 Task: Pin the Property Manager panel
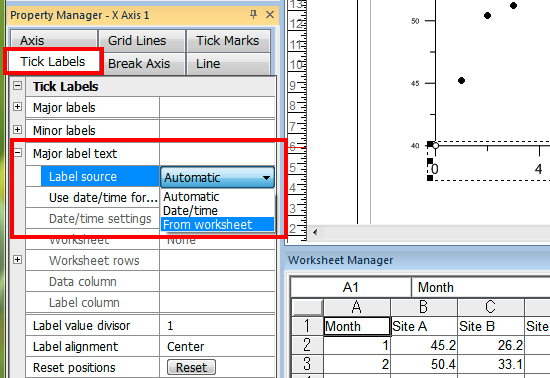tap(253, 15)
